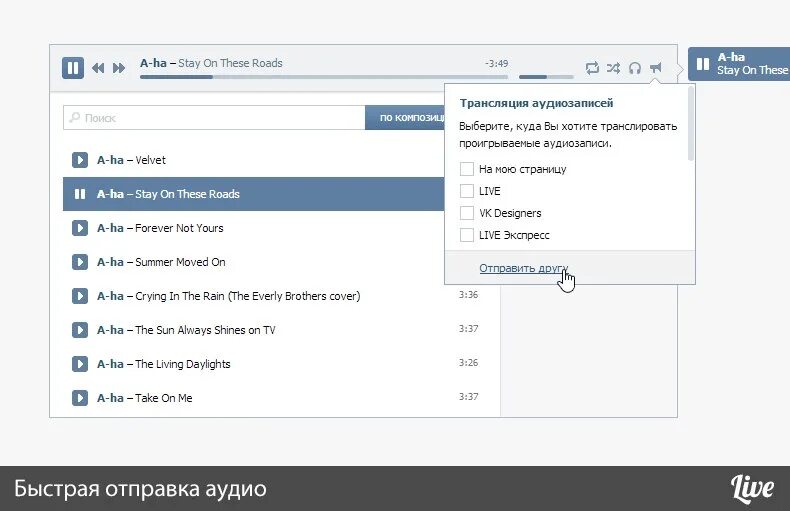Viewport: 790px width, 511px height.
Task: Select the Take On Me track title
Action: pyautogui.click(x=163, y=398)
